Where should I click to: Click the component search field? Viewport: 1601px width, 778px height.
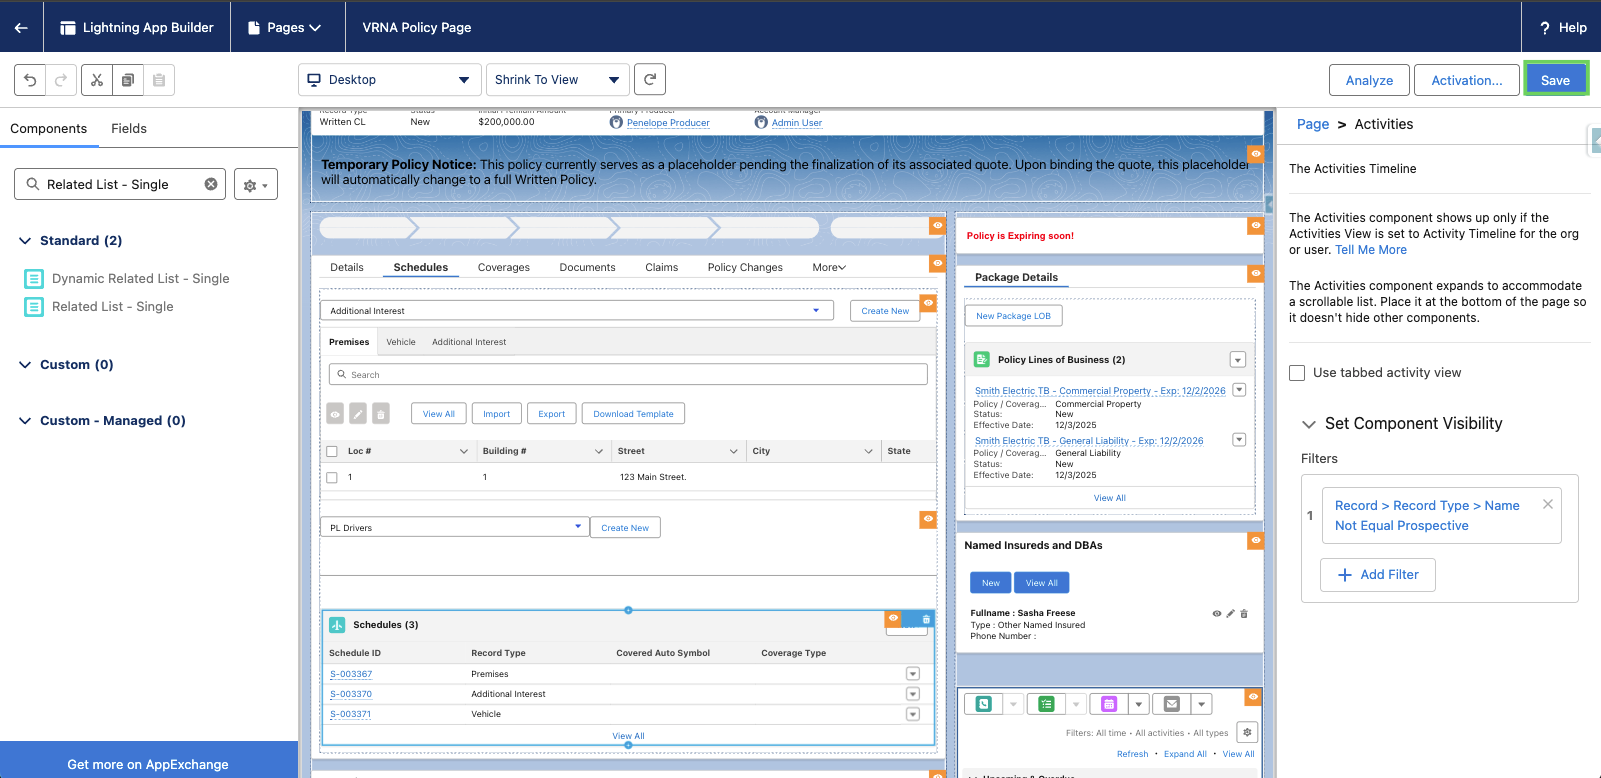[x=120, y=184]
